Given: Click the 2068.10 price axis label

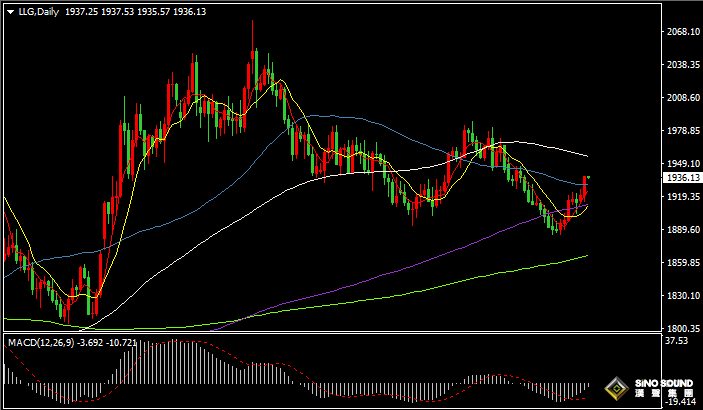Looking at the screenshot, I should 680,32.
